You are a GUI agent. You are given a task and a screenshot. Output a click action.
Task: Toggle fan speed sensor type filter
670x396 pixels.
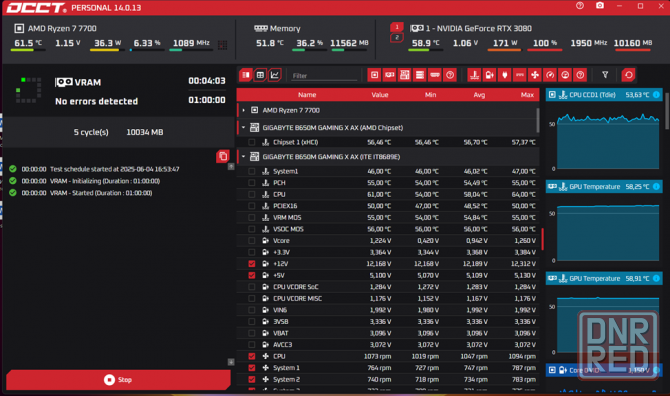coord(535,75)
